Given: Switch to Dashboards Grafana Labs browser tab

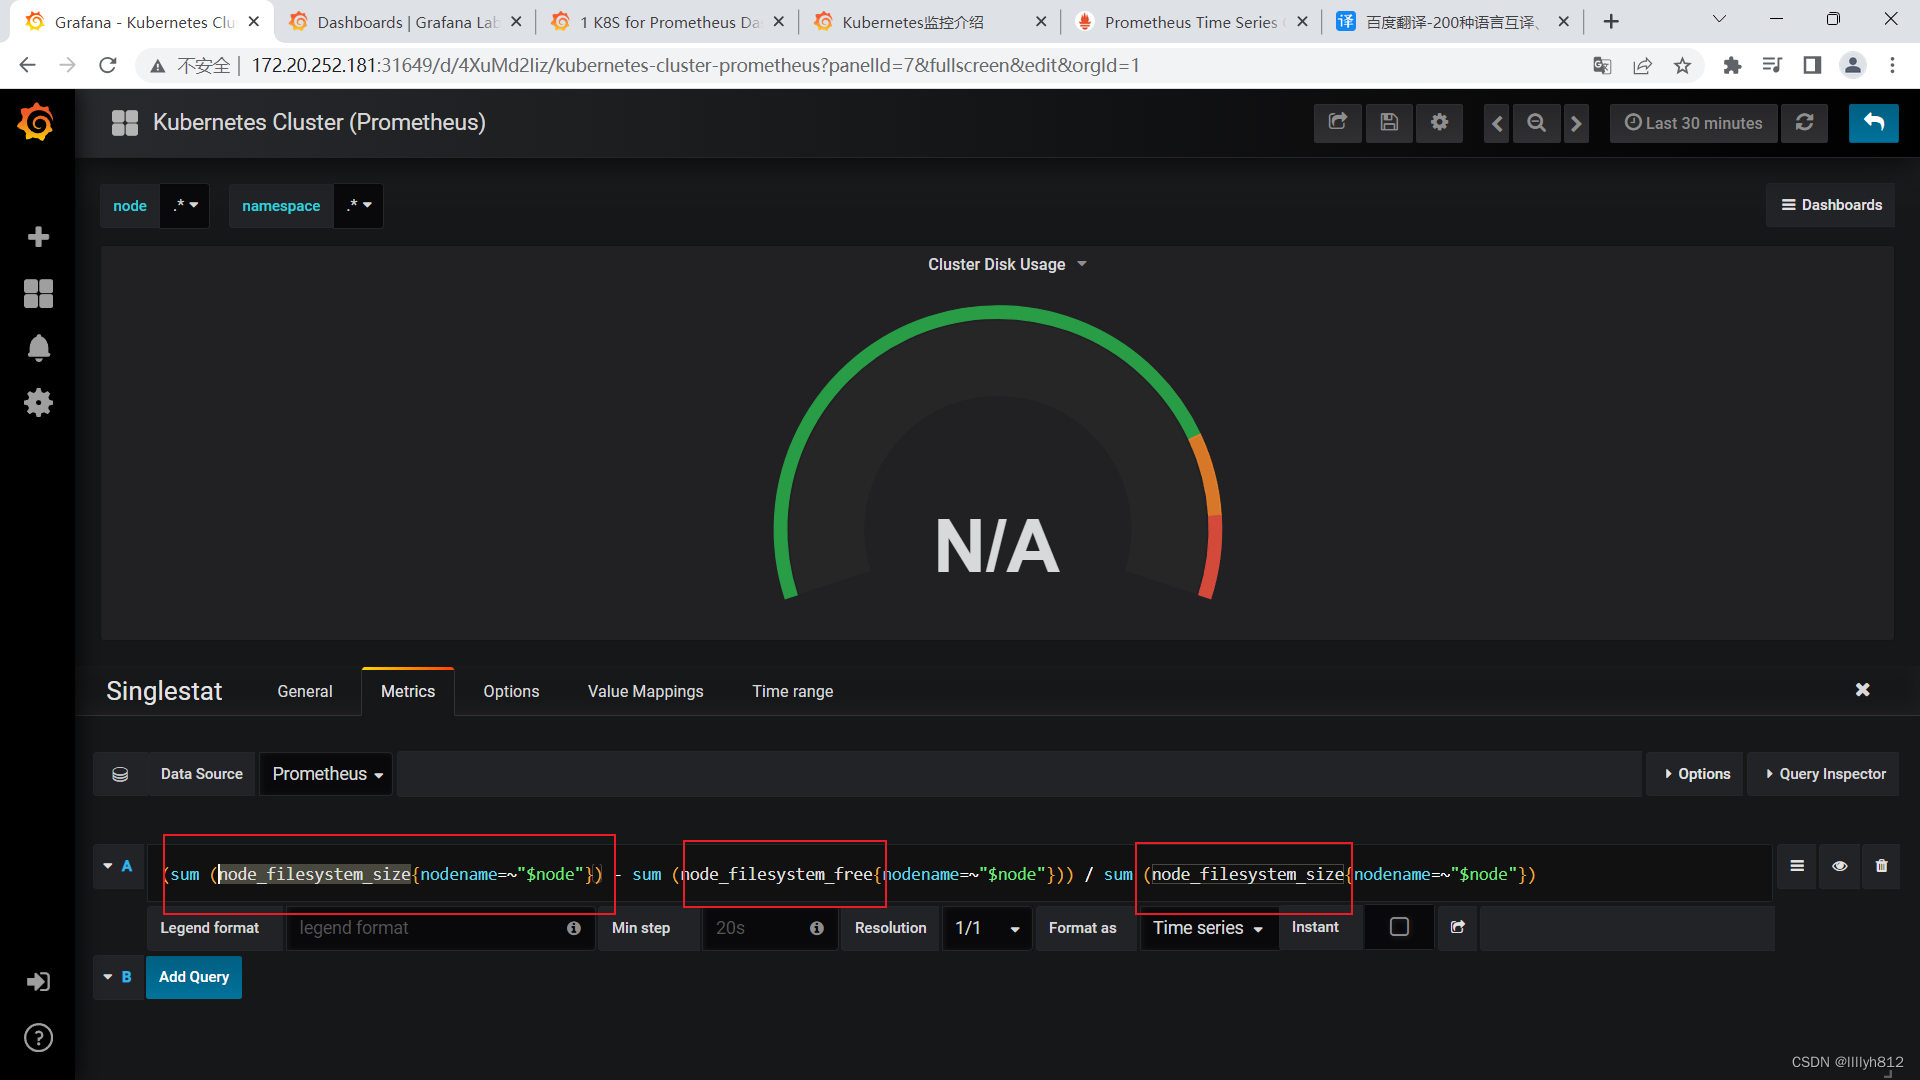Looking at the screenshot, I should (x=404, y=22).
